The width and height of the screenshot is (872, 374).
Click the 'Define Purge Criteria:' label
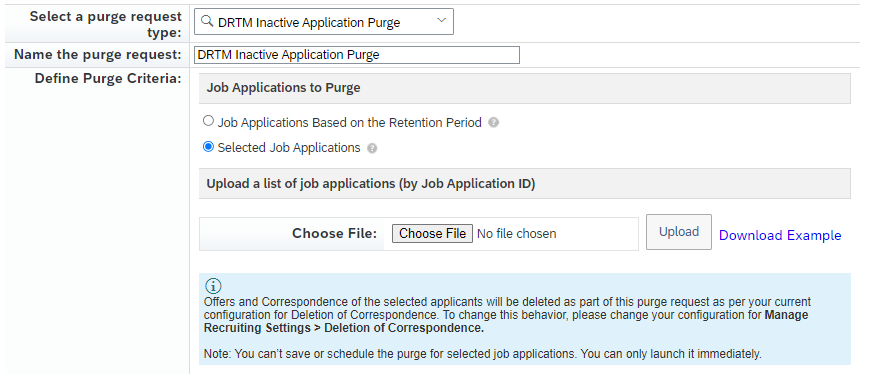108,79
